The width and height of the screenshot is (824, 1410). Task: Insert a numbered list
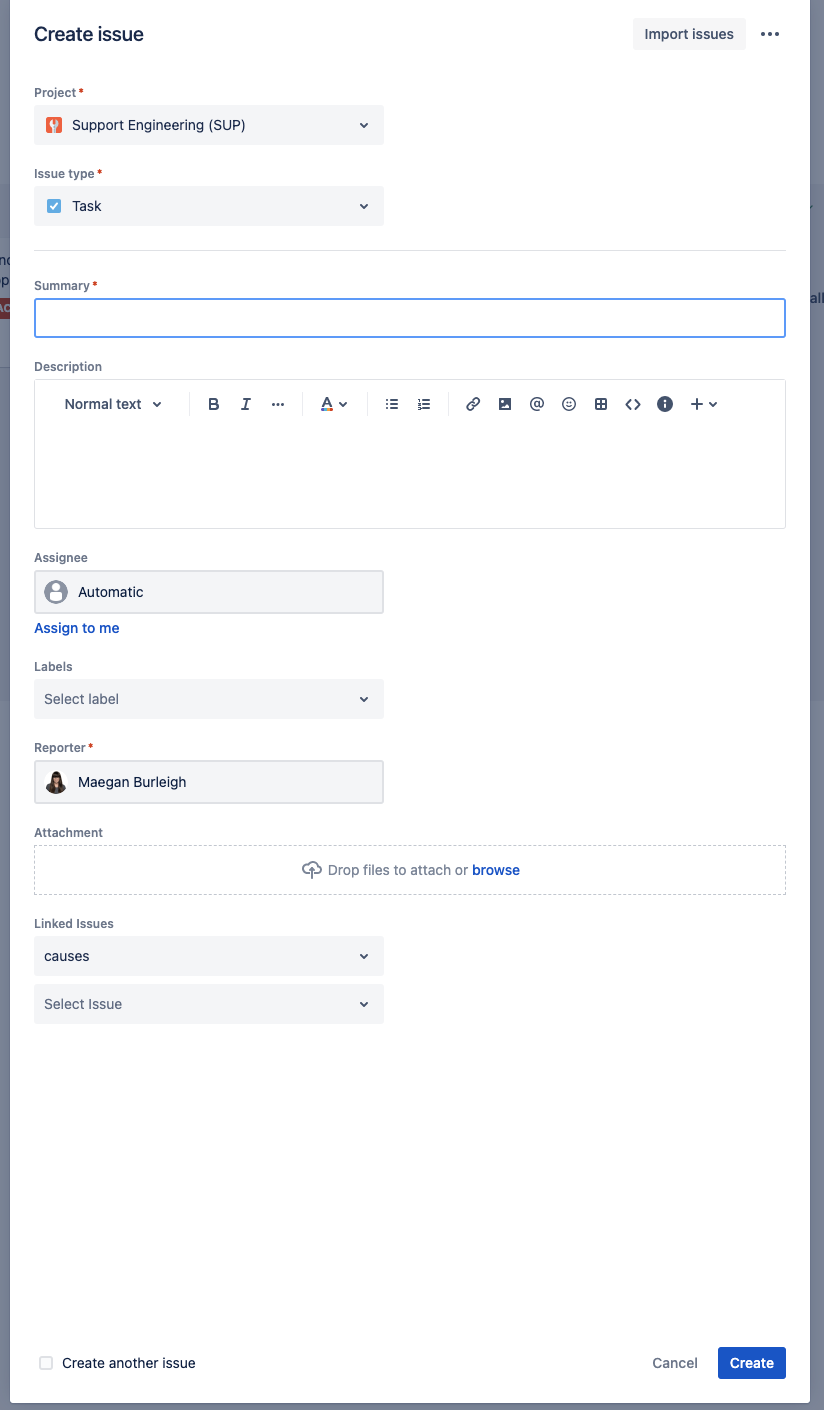coord(424,404)
